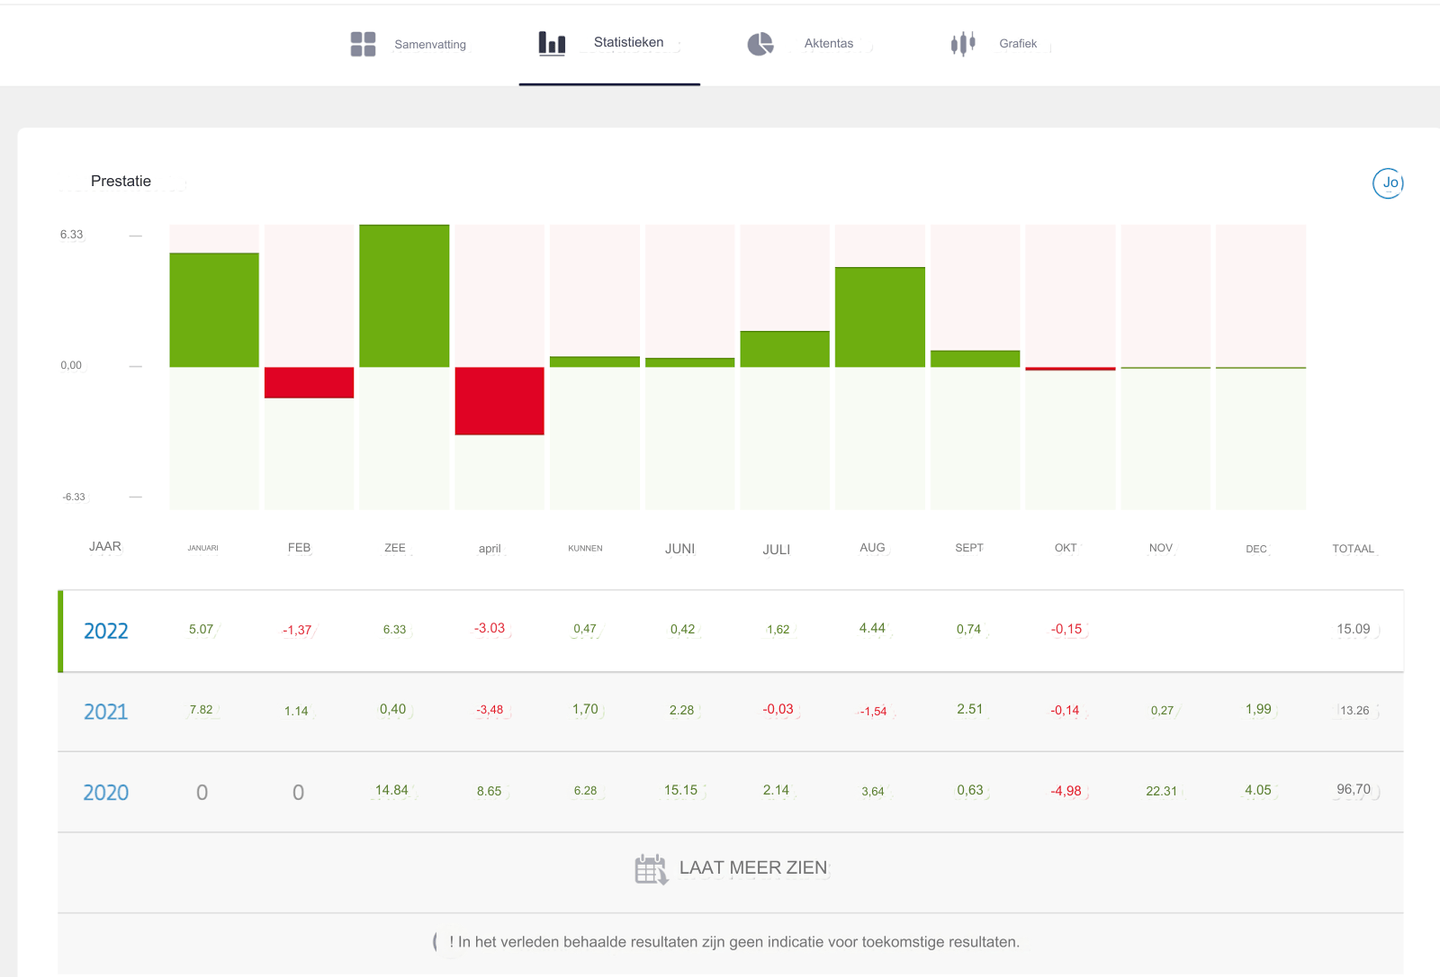The image size is (1440, 977).
Task: Click the red February chart bar
Action: click(309, 383)
